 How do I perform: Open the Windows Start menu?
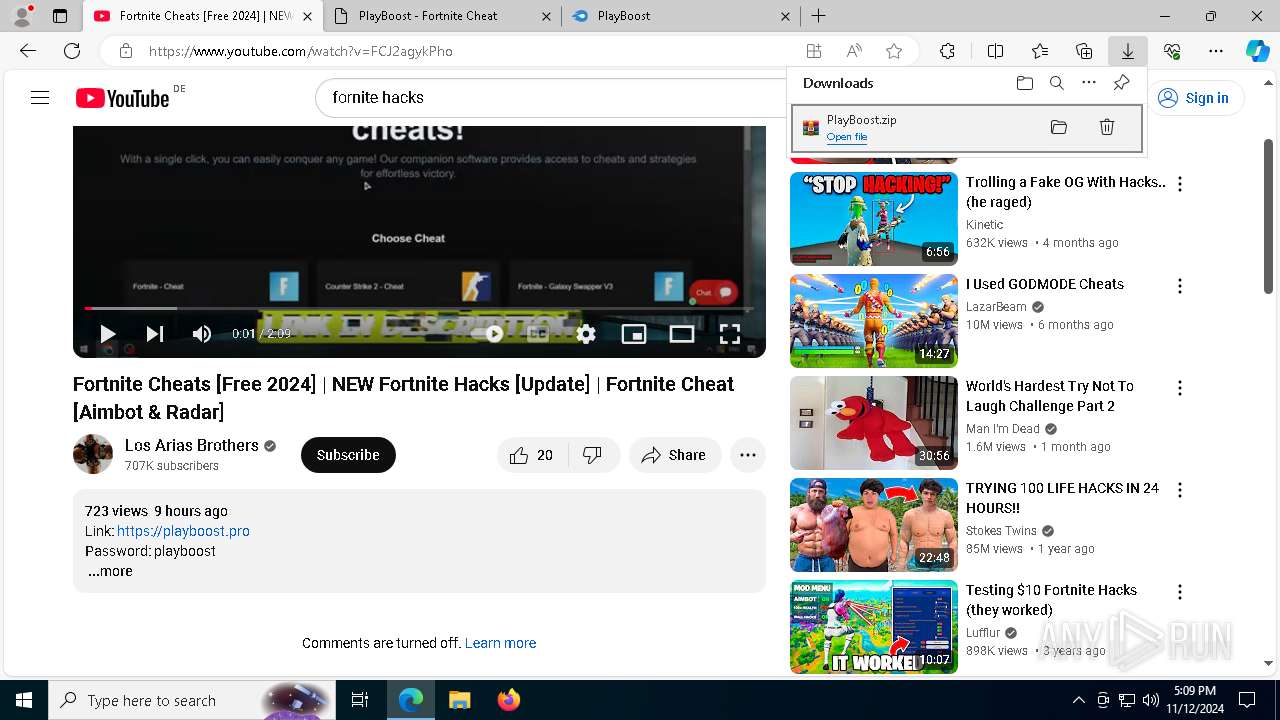24,700
